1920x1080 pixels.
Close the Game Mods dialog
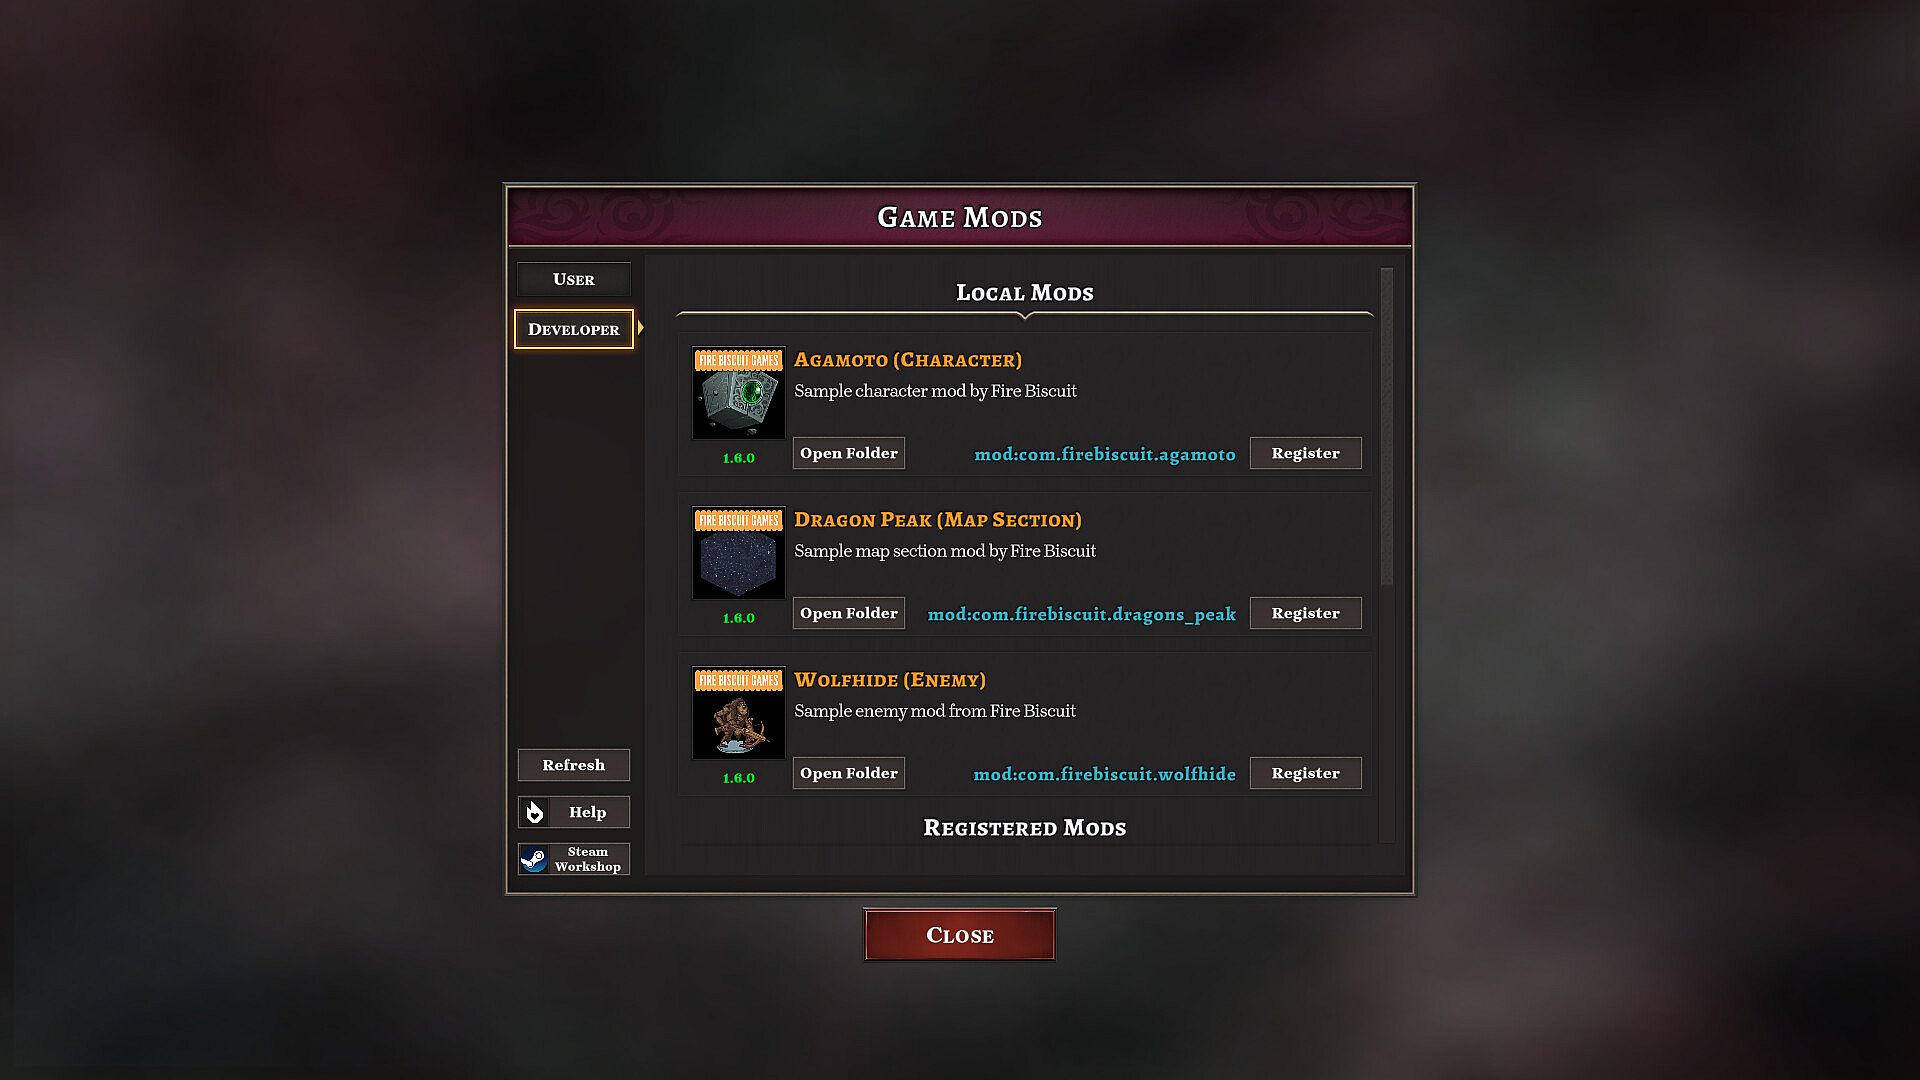(960, 935)
